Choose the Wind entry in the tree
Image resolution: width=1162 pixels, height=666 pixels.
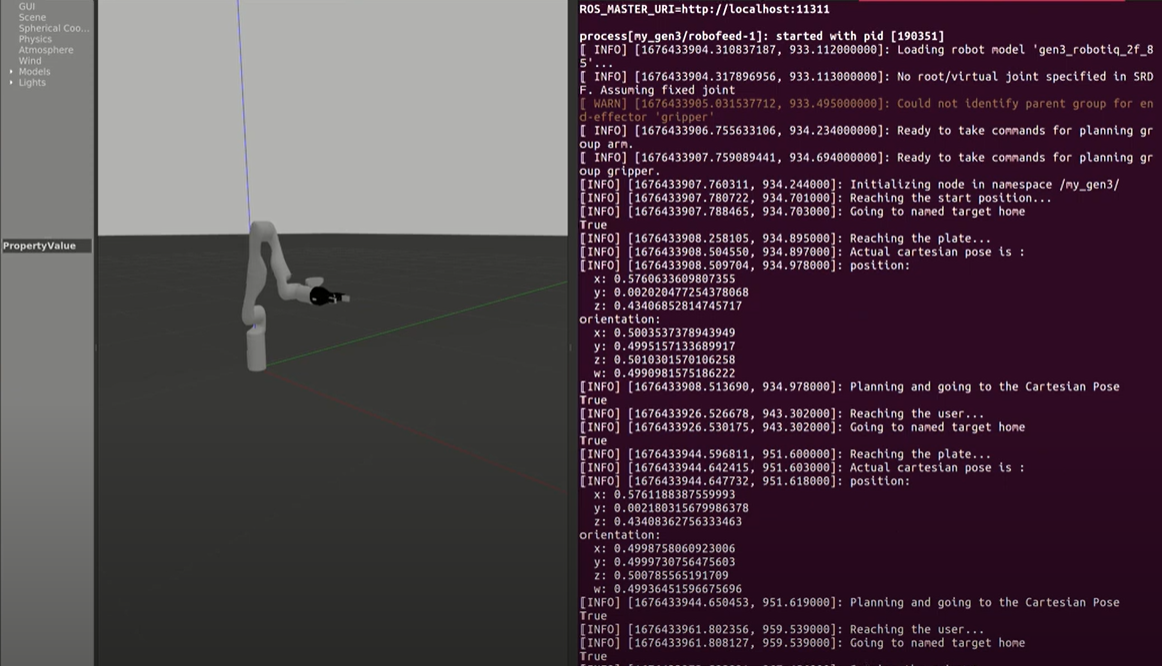[30, 61]
